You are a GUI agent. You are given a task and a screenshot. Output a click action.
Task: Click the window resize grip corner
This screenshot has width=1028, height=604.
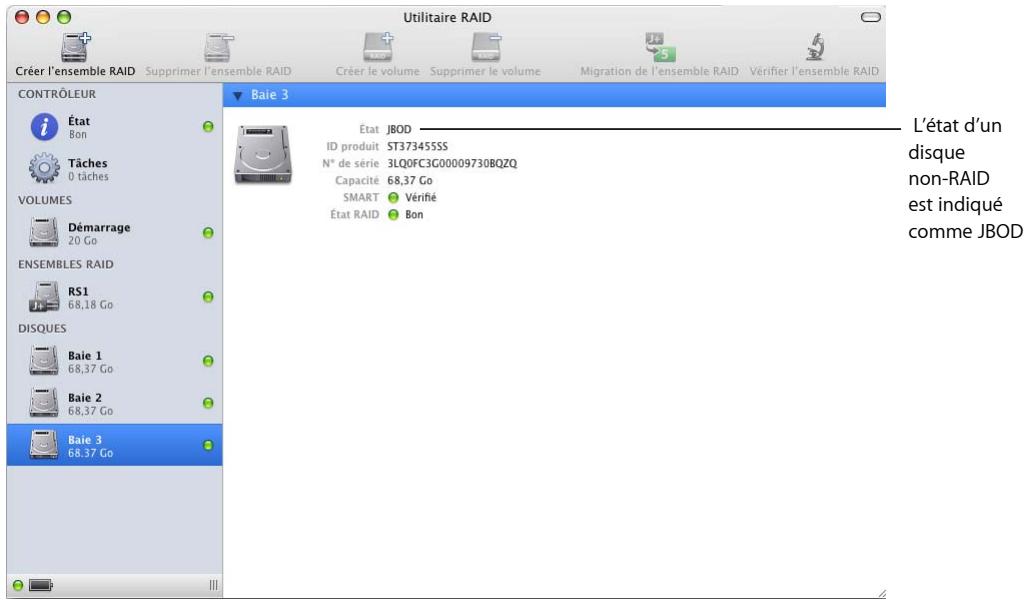[x=880, y=593]
